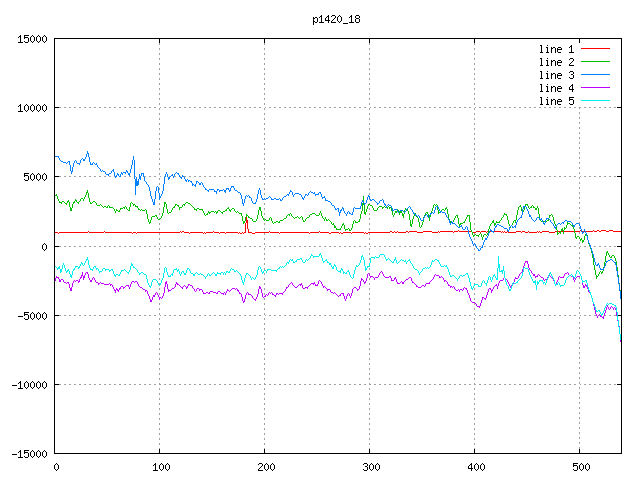Toggle the line 1 legend entry
Image resolution: width=640 pixels, height=480 pixels.
[x=556, y=49]
